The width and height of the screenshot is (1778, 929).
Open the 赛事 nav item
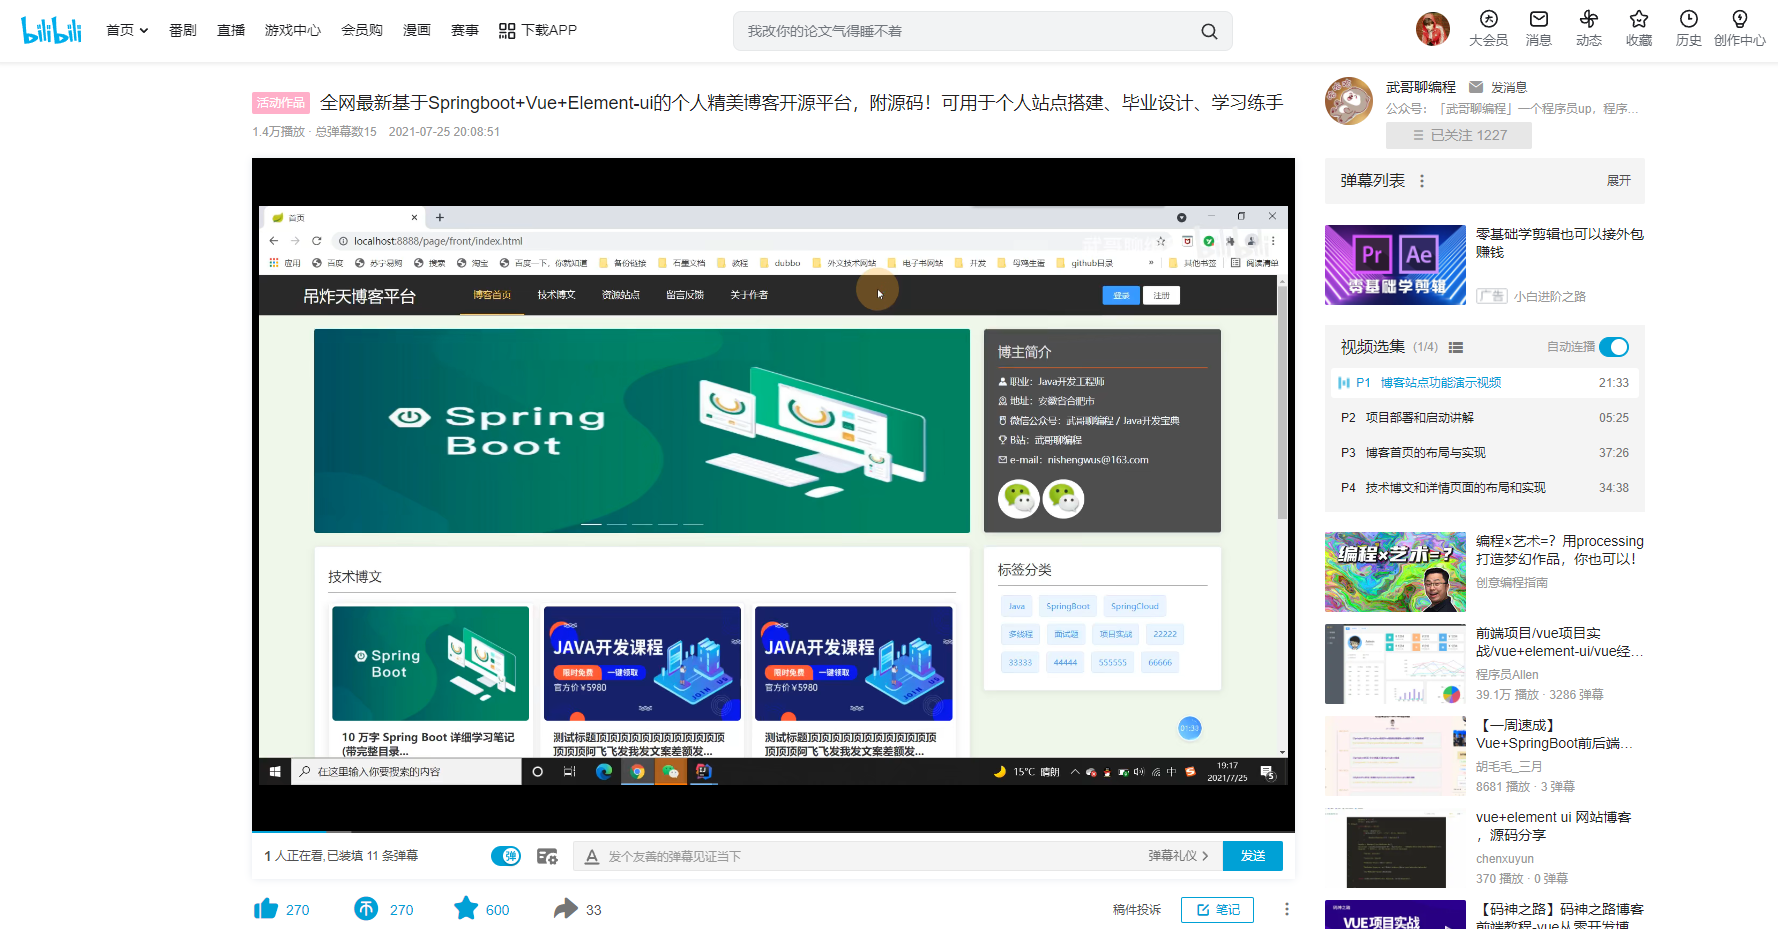click(x=465, y=30)
